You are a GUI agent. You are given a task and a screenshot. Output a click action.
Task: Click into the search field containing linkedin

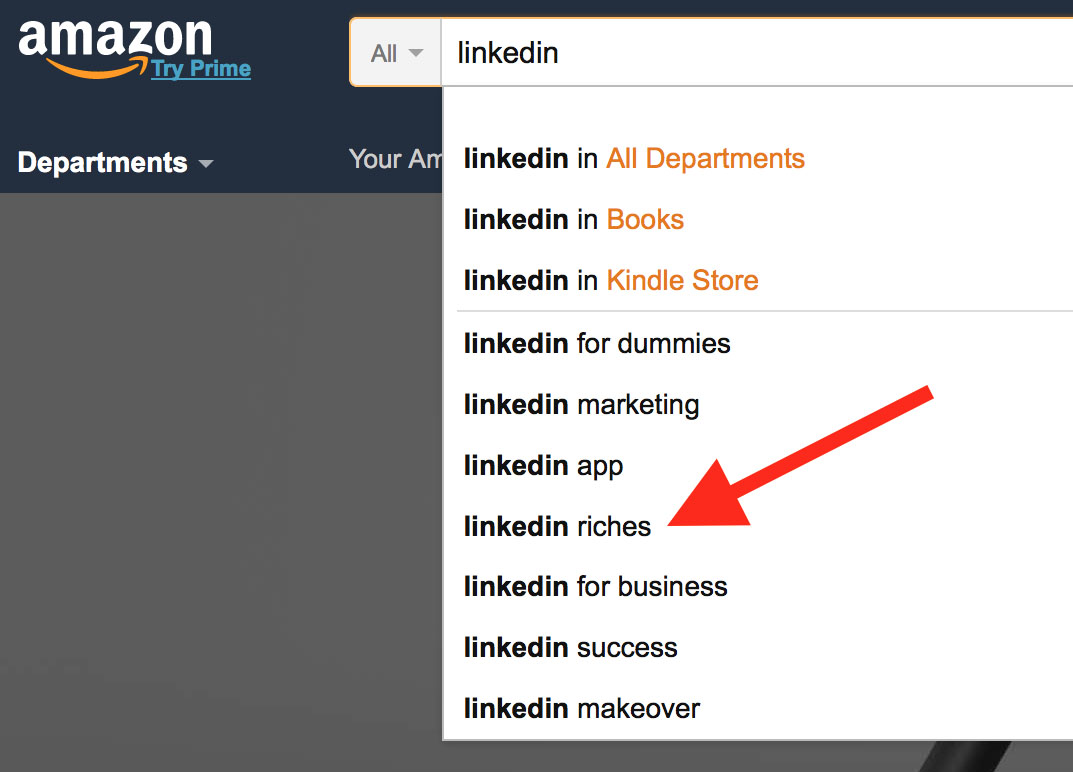(757, 53)
